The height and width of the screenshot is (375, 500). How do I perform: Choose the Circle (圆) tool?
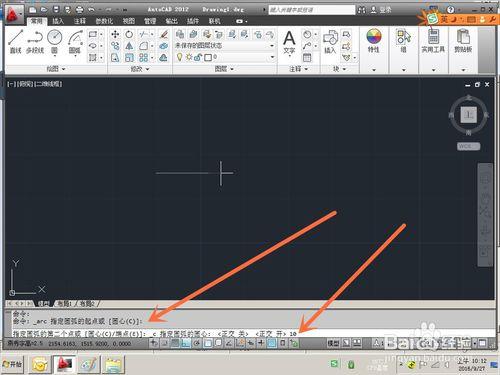[55, 41]
